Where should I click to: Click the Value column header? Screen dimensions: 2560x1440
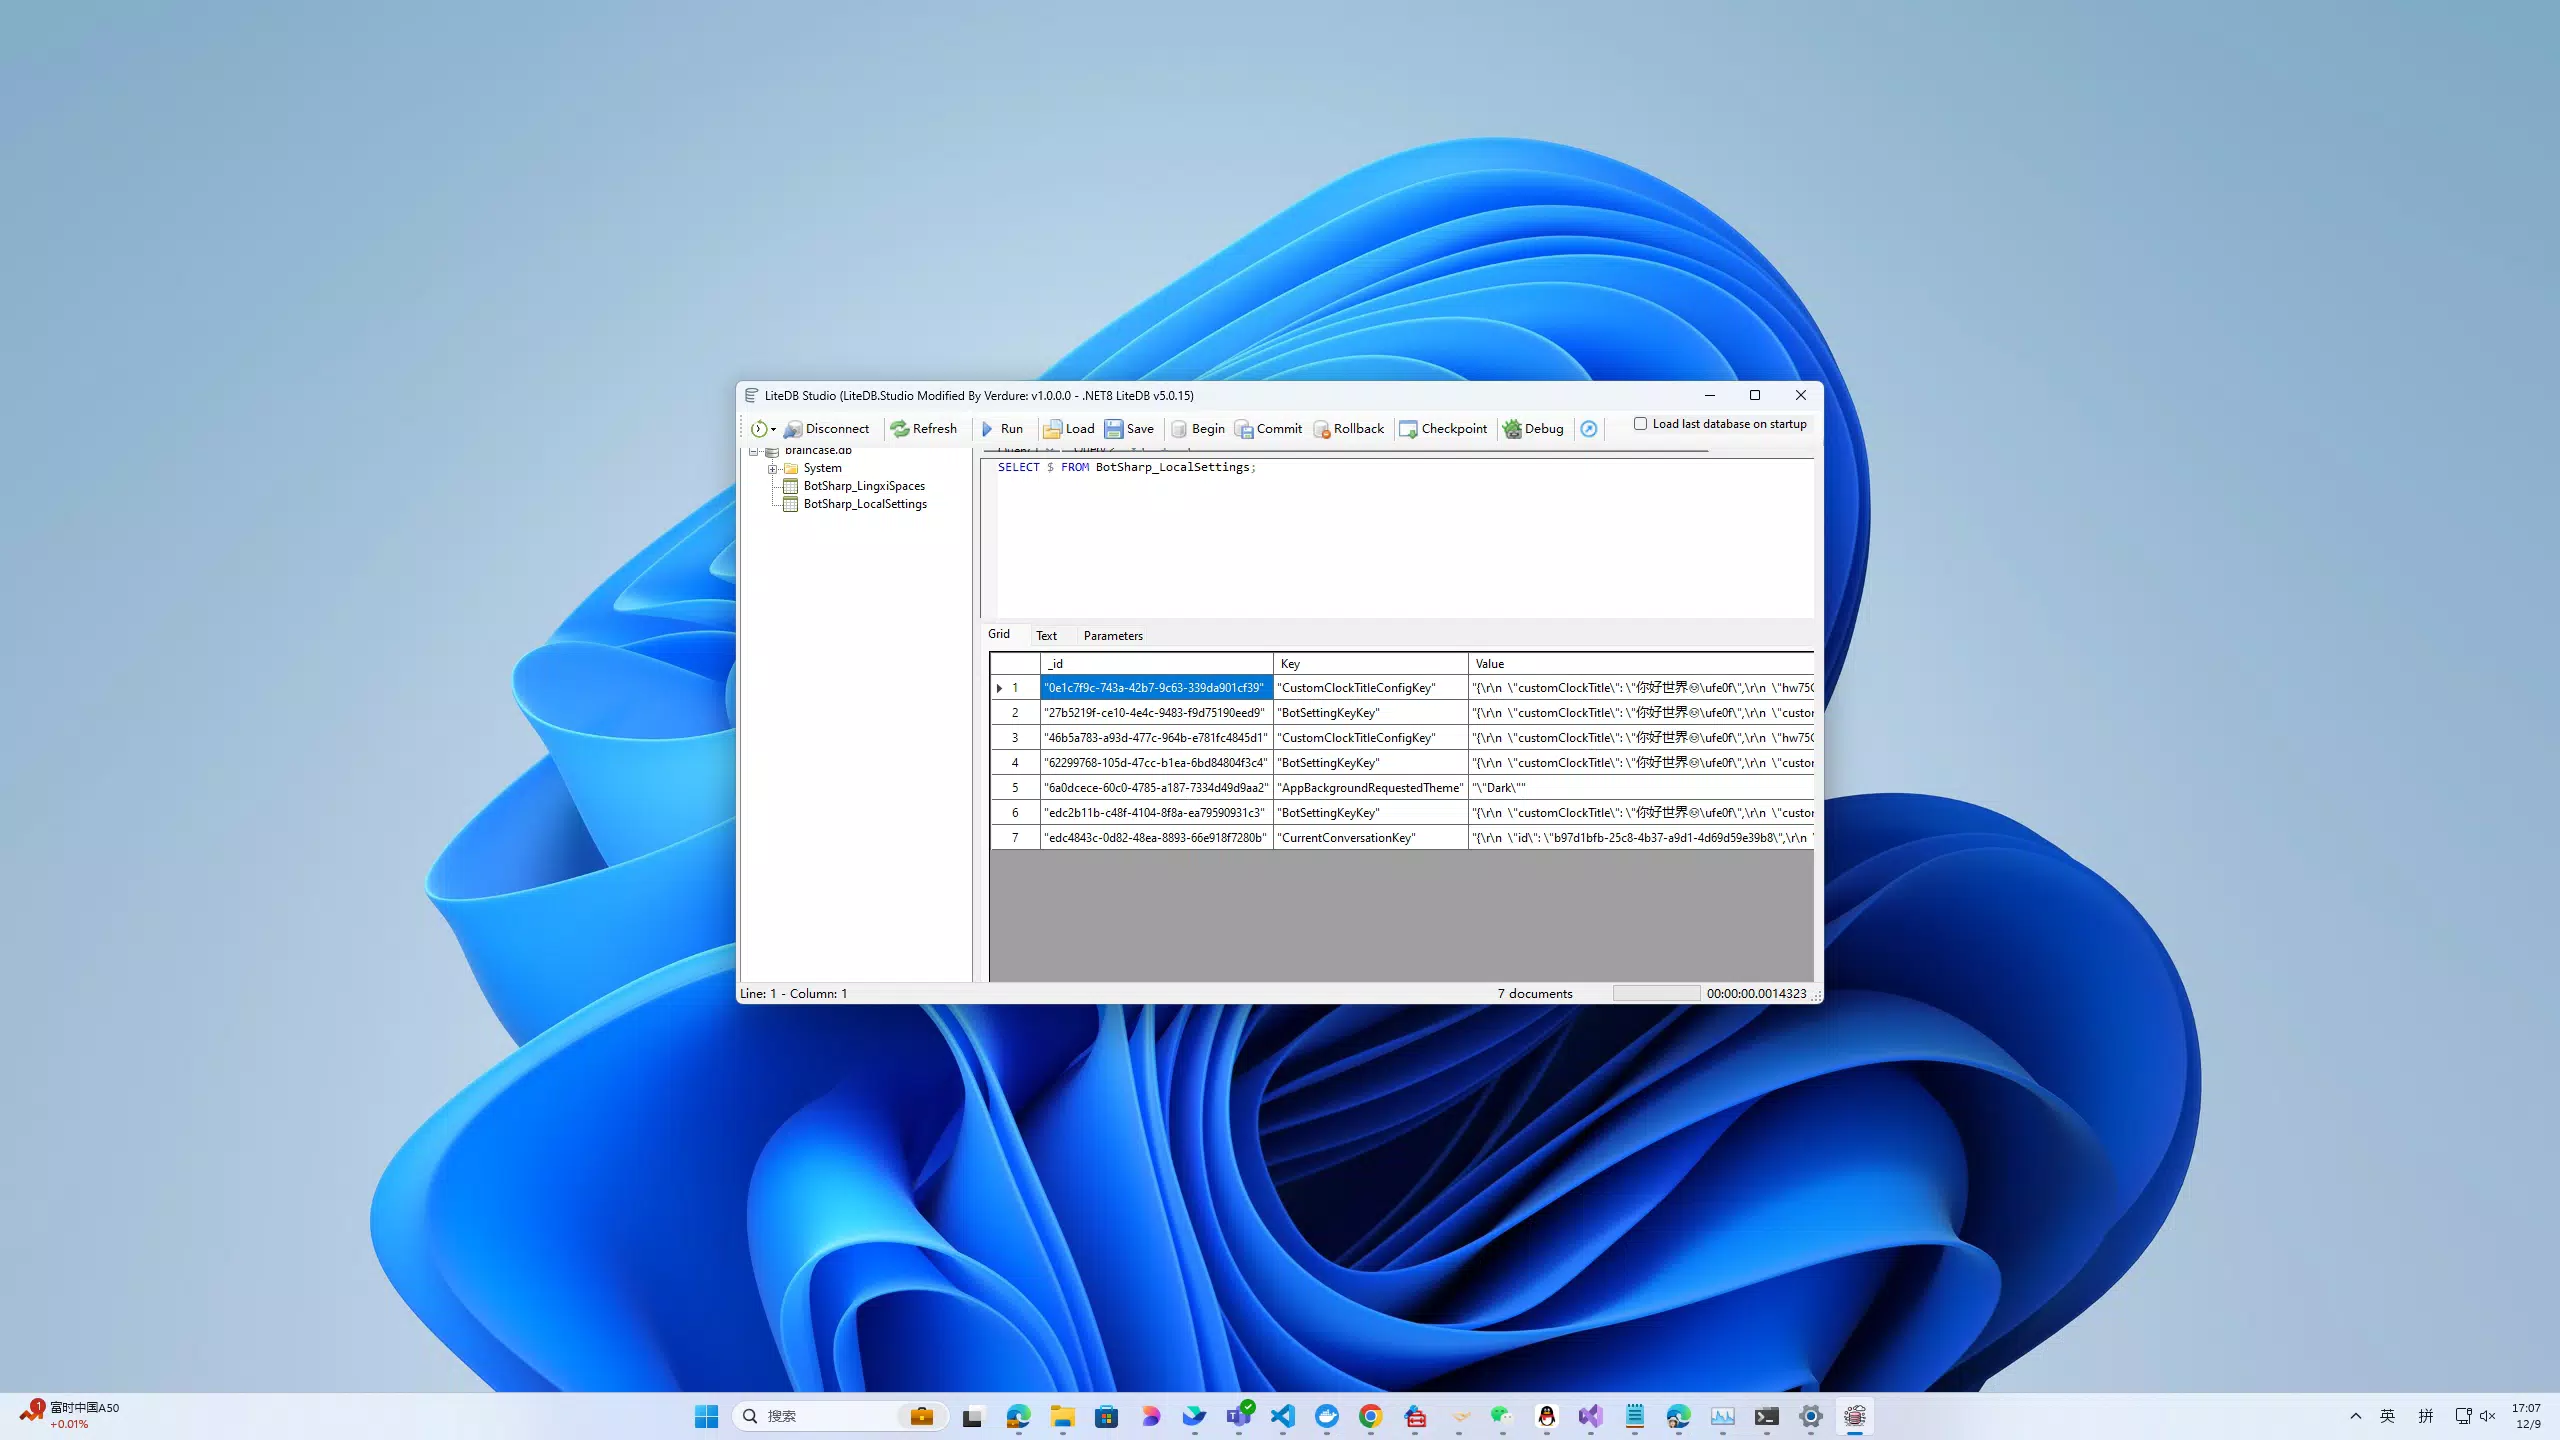[x=1640, y=664]
